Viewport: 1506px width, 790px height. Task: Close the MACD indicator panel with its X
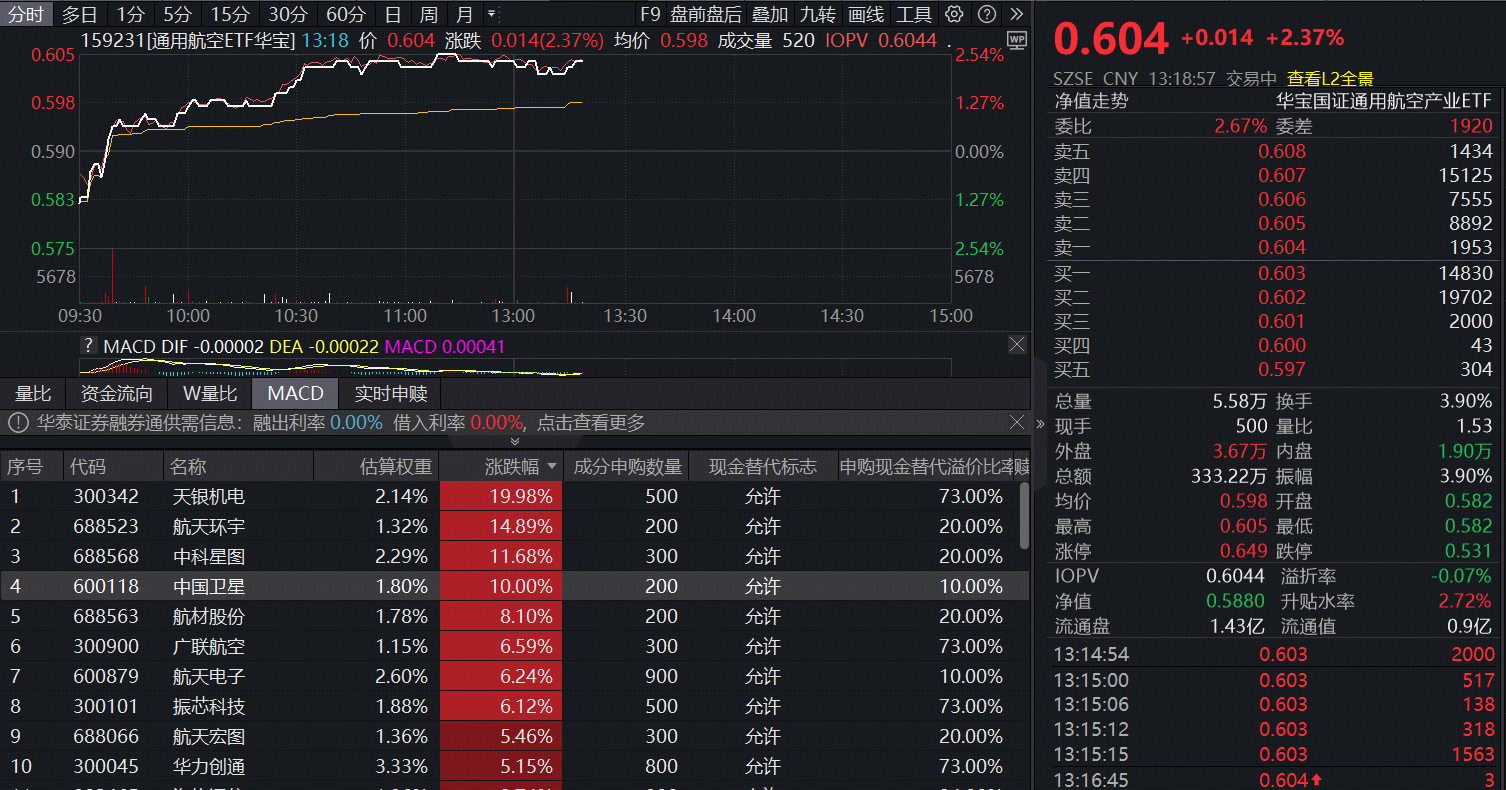coord(1016,344)
